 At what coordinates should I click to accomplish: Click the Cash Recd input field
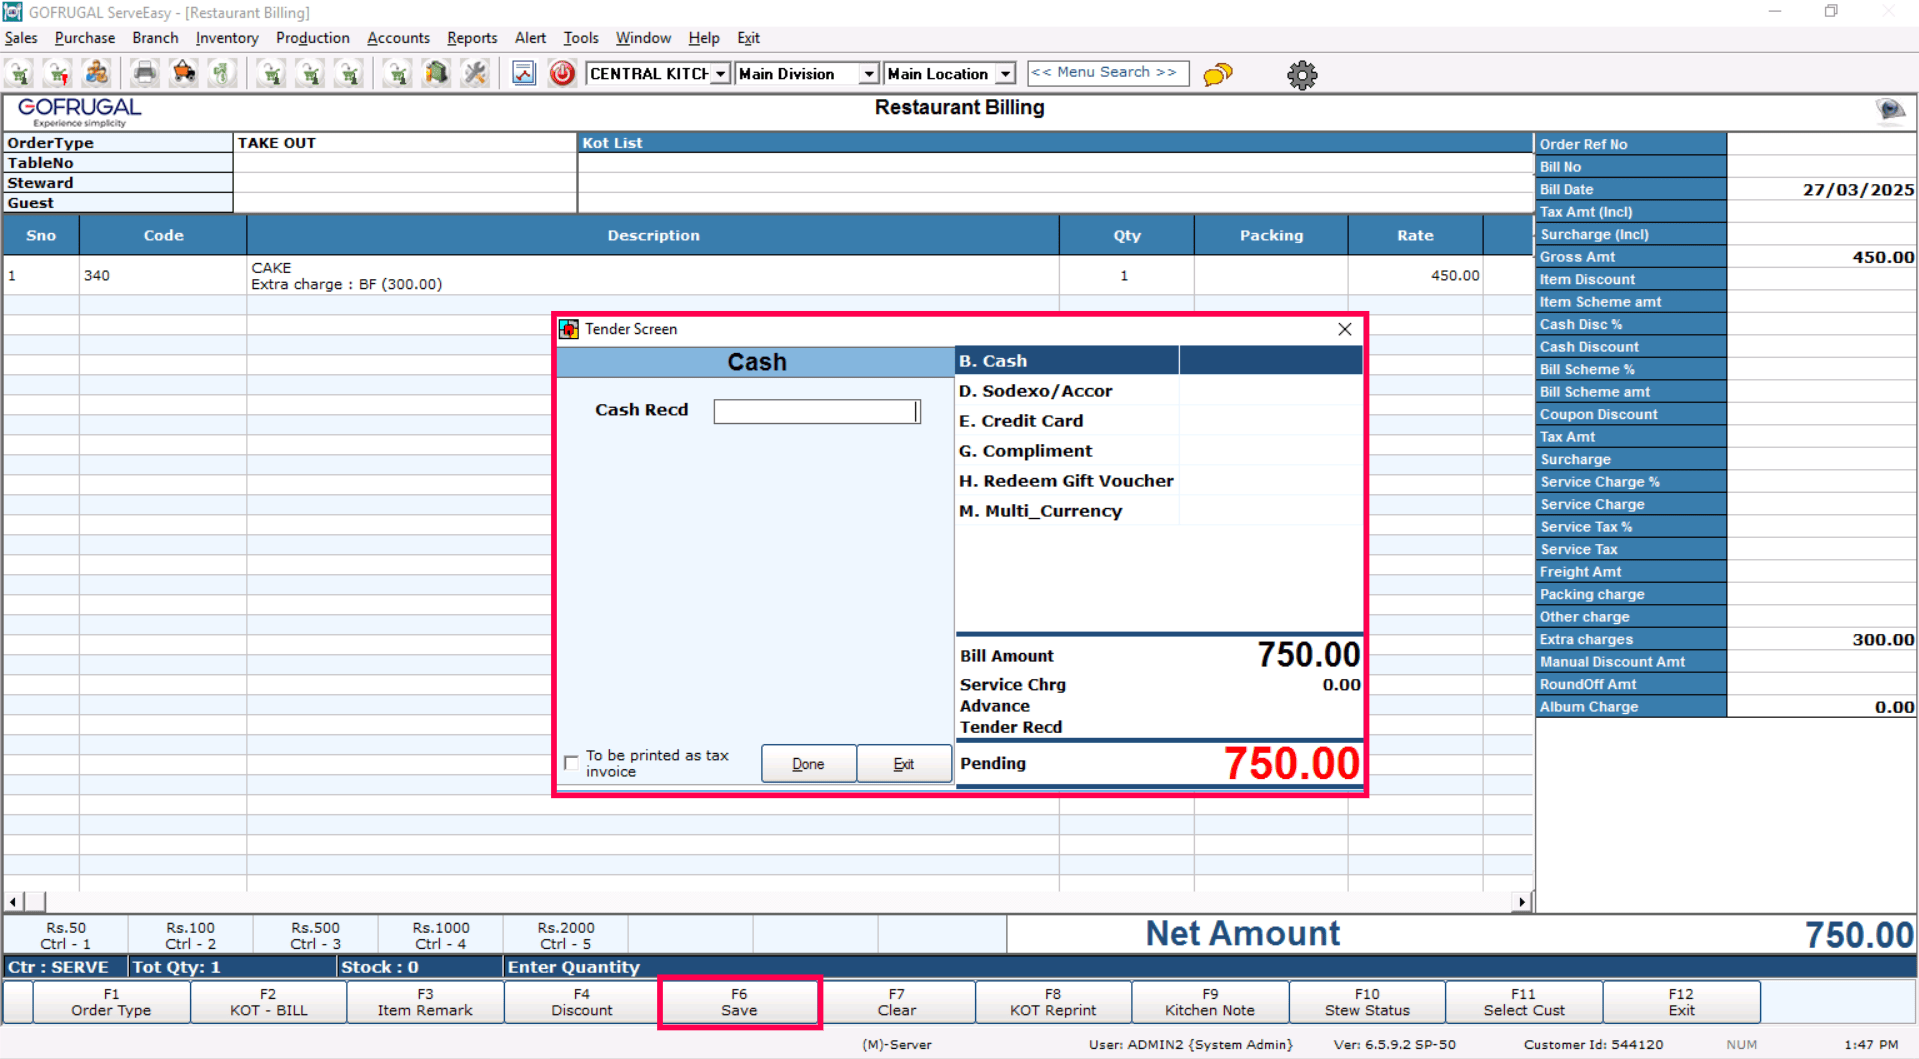pyautogui.click(x=816, y=411)
